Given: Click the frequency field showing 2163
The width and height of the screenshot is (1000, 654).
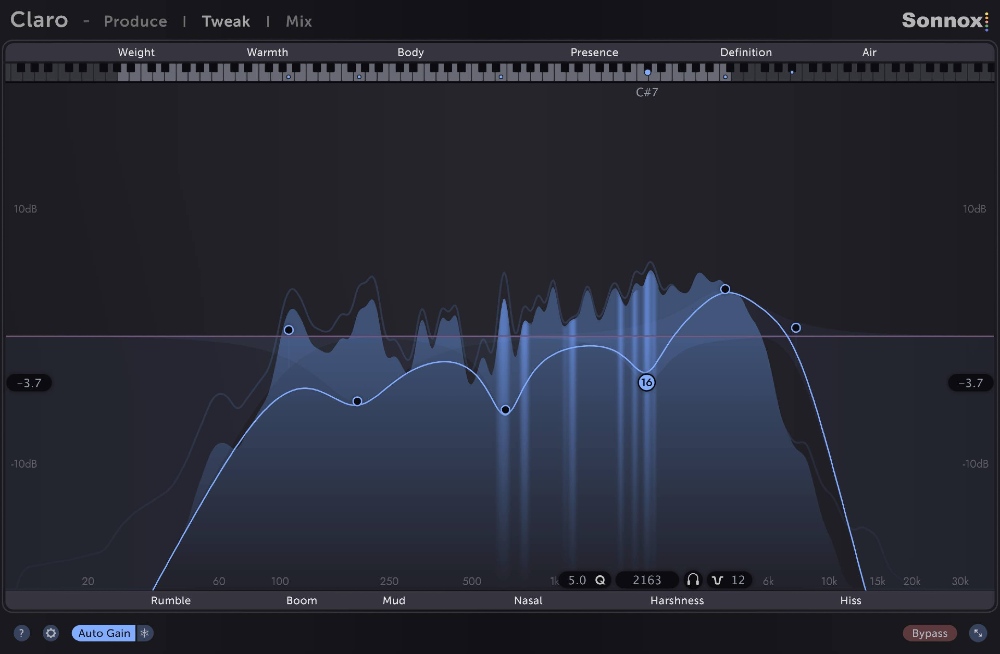Looking at the screenshot, I should click(647, 580).
